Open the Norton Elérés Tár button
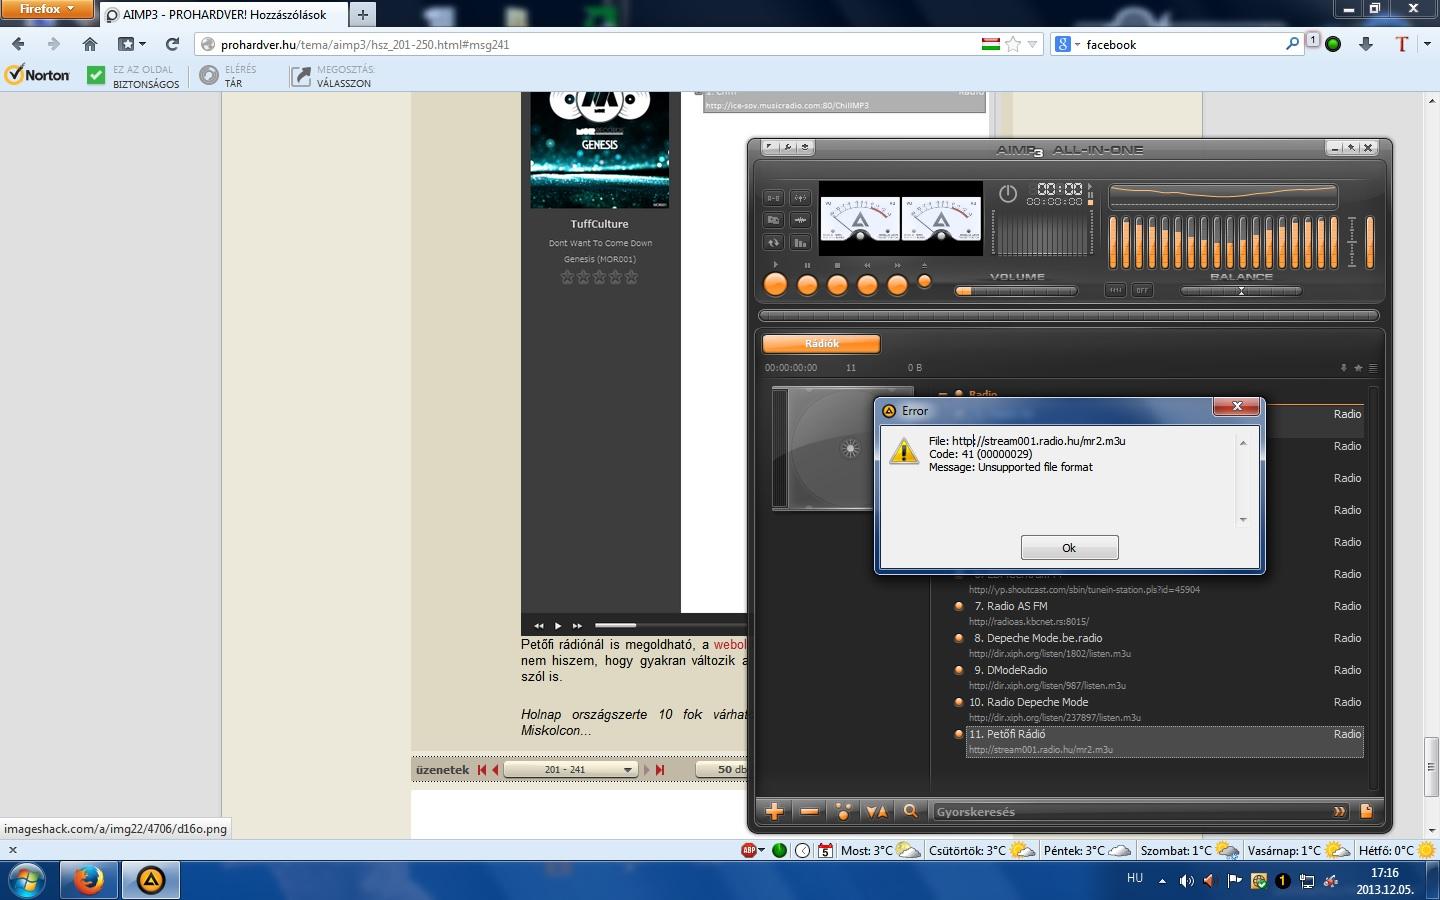Image resolution: width=1440 pixels, height=900 pixels. click(228, 76)
